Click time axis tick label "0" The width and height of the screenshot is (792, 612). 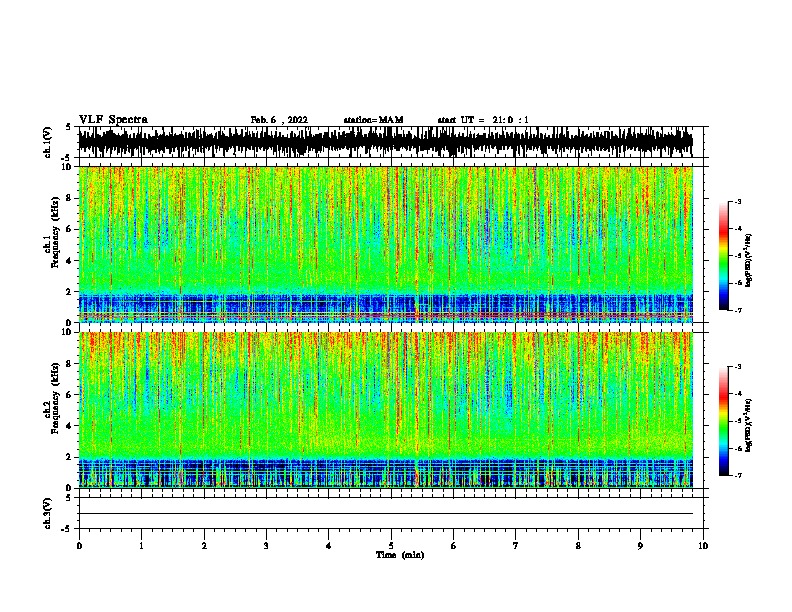pos(79,545)
